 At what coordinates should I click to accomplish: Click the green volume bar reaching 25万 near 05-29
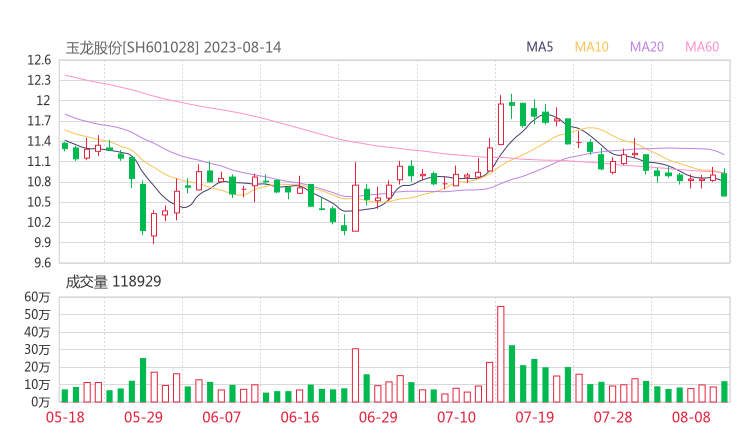143,380
